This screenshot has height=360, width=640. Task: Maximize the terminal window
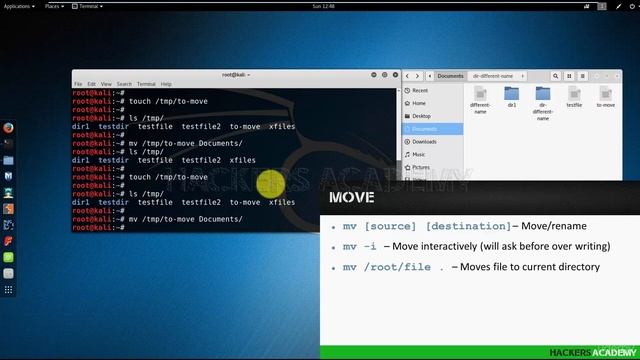[x=384, y=75]
